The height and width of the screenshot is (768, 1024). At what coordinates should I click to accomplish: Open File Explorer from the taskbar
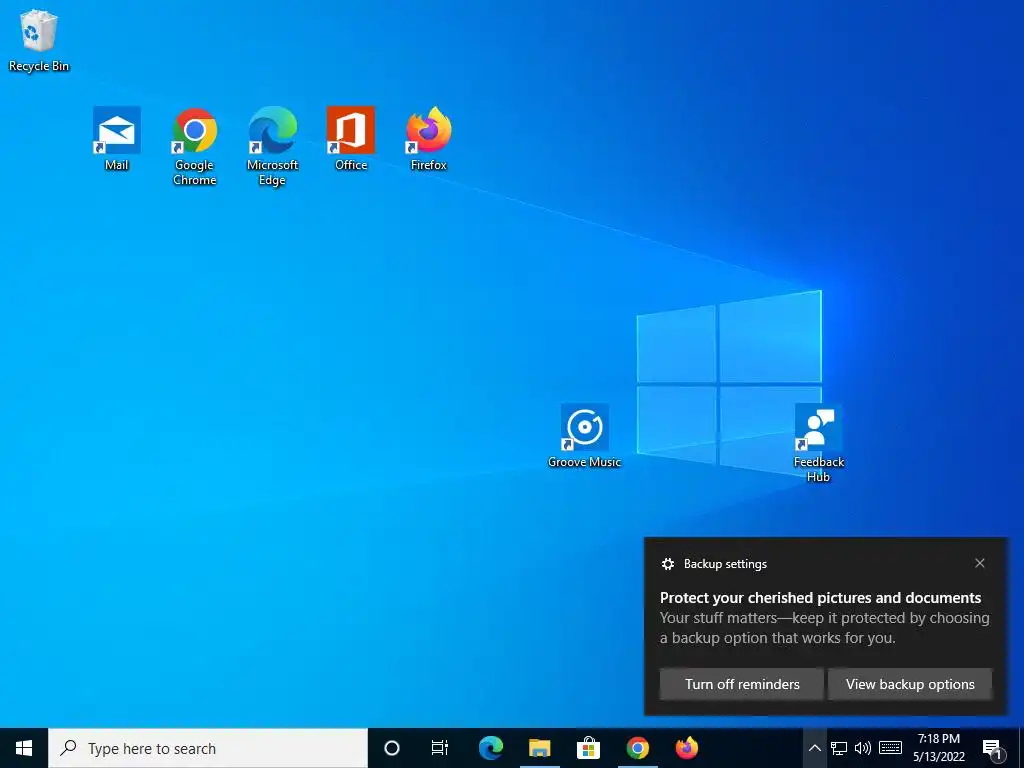(x=539, y=748)
